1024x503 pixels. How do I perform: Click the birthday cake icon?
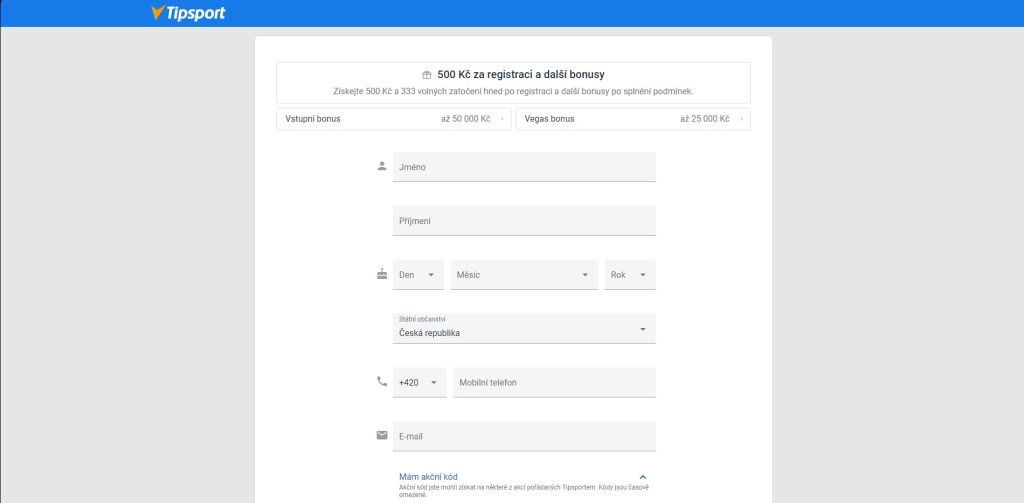(x=381, y=274)
